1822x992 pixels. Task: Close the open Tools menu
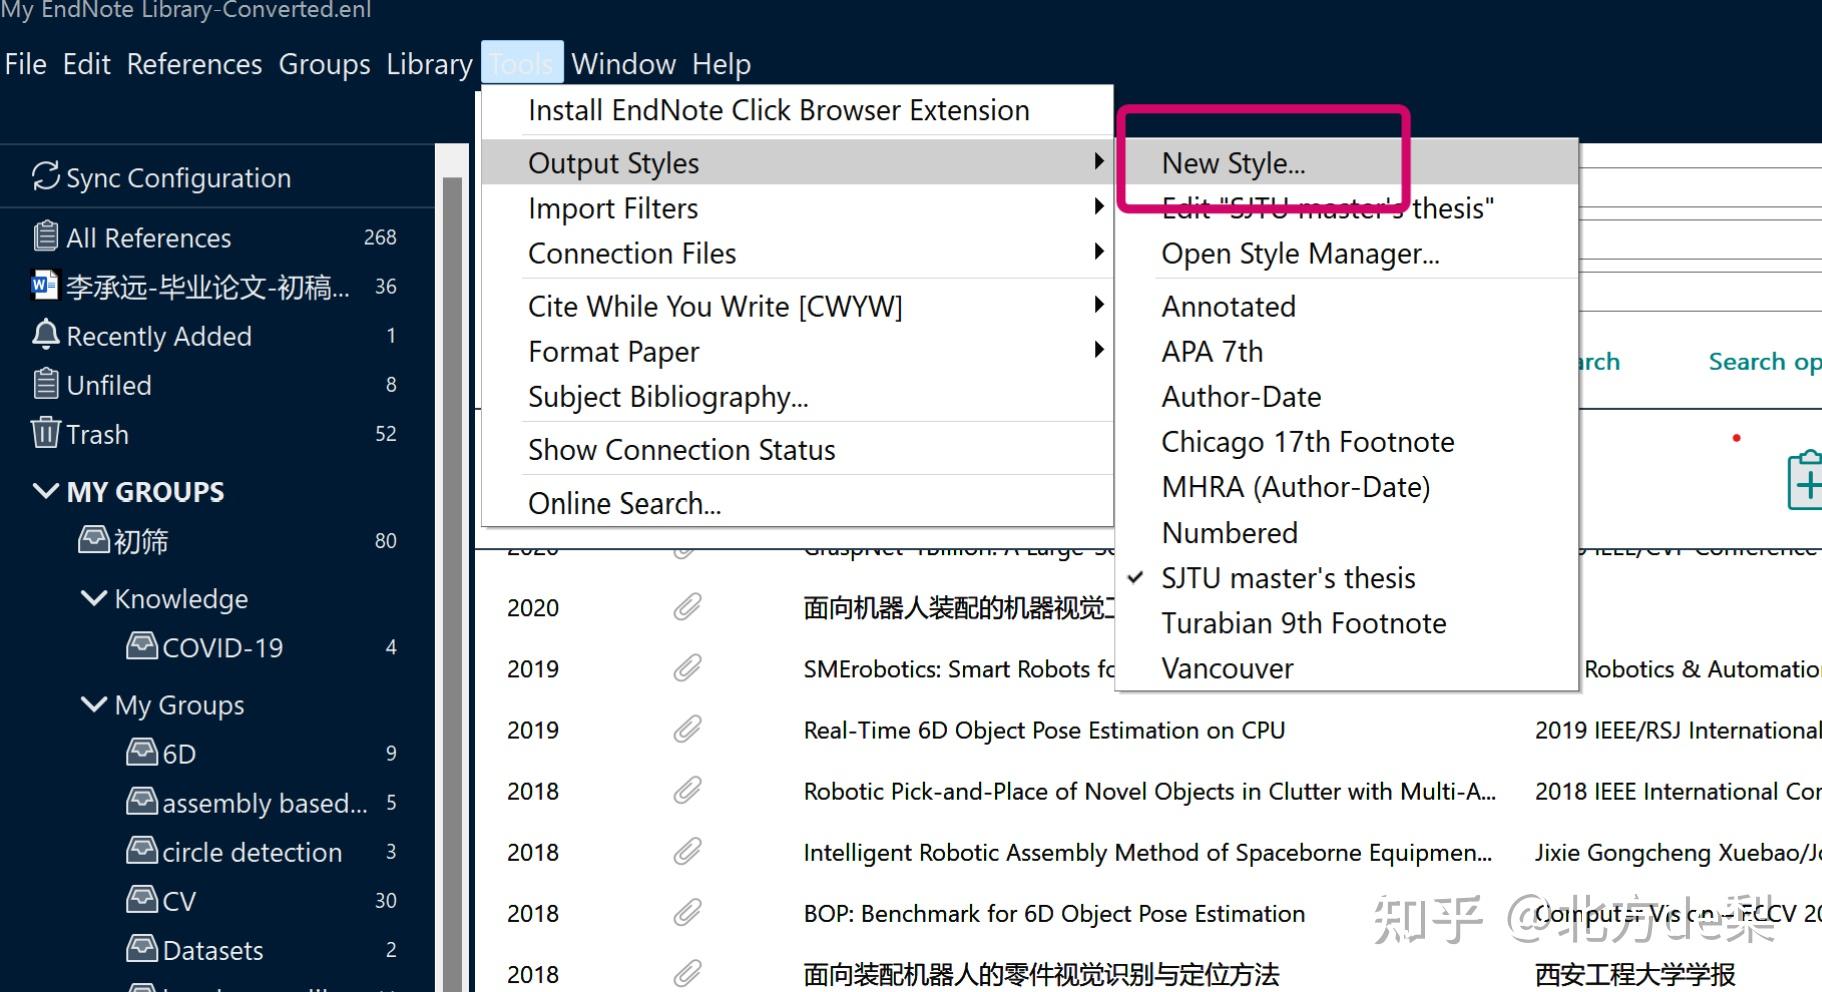[x=522, y=64]
